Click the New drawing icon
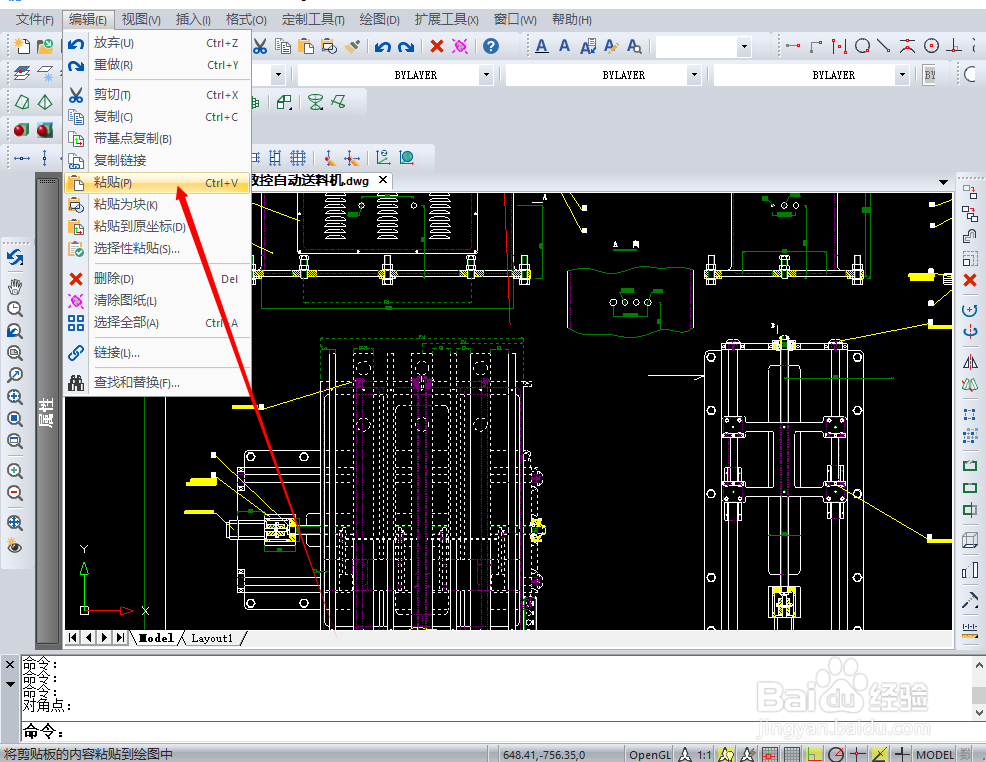This screenshot has height=762, width=986. (x=22, y=46)
